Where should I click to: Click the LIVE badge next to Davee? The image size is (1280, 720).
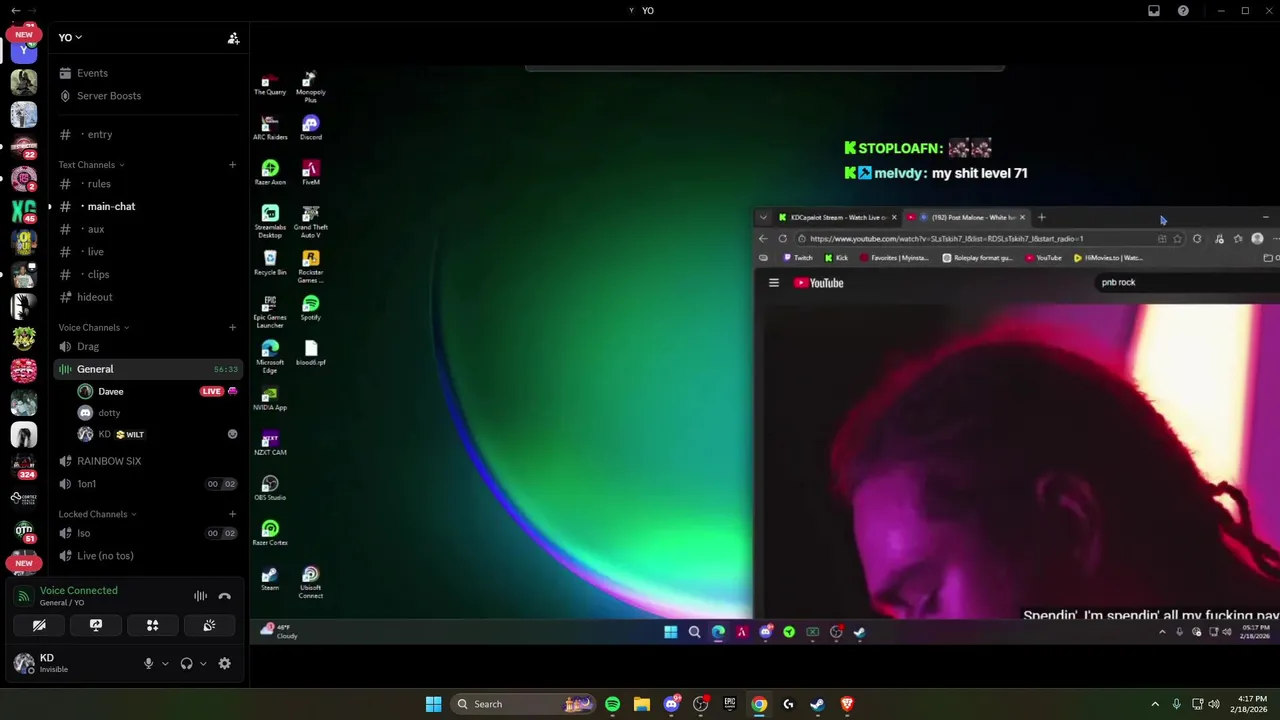[211, 391]
